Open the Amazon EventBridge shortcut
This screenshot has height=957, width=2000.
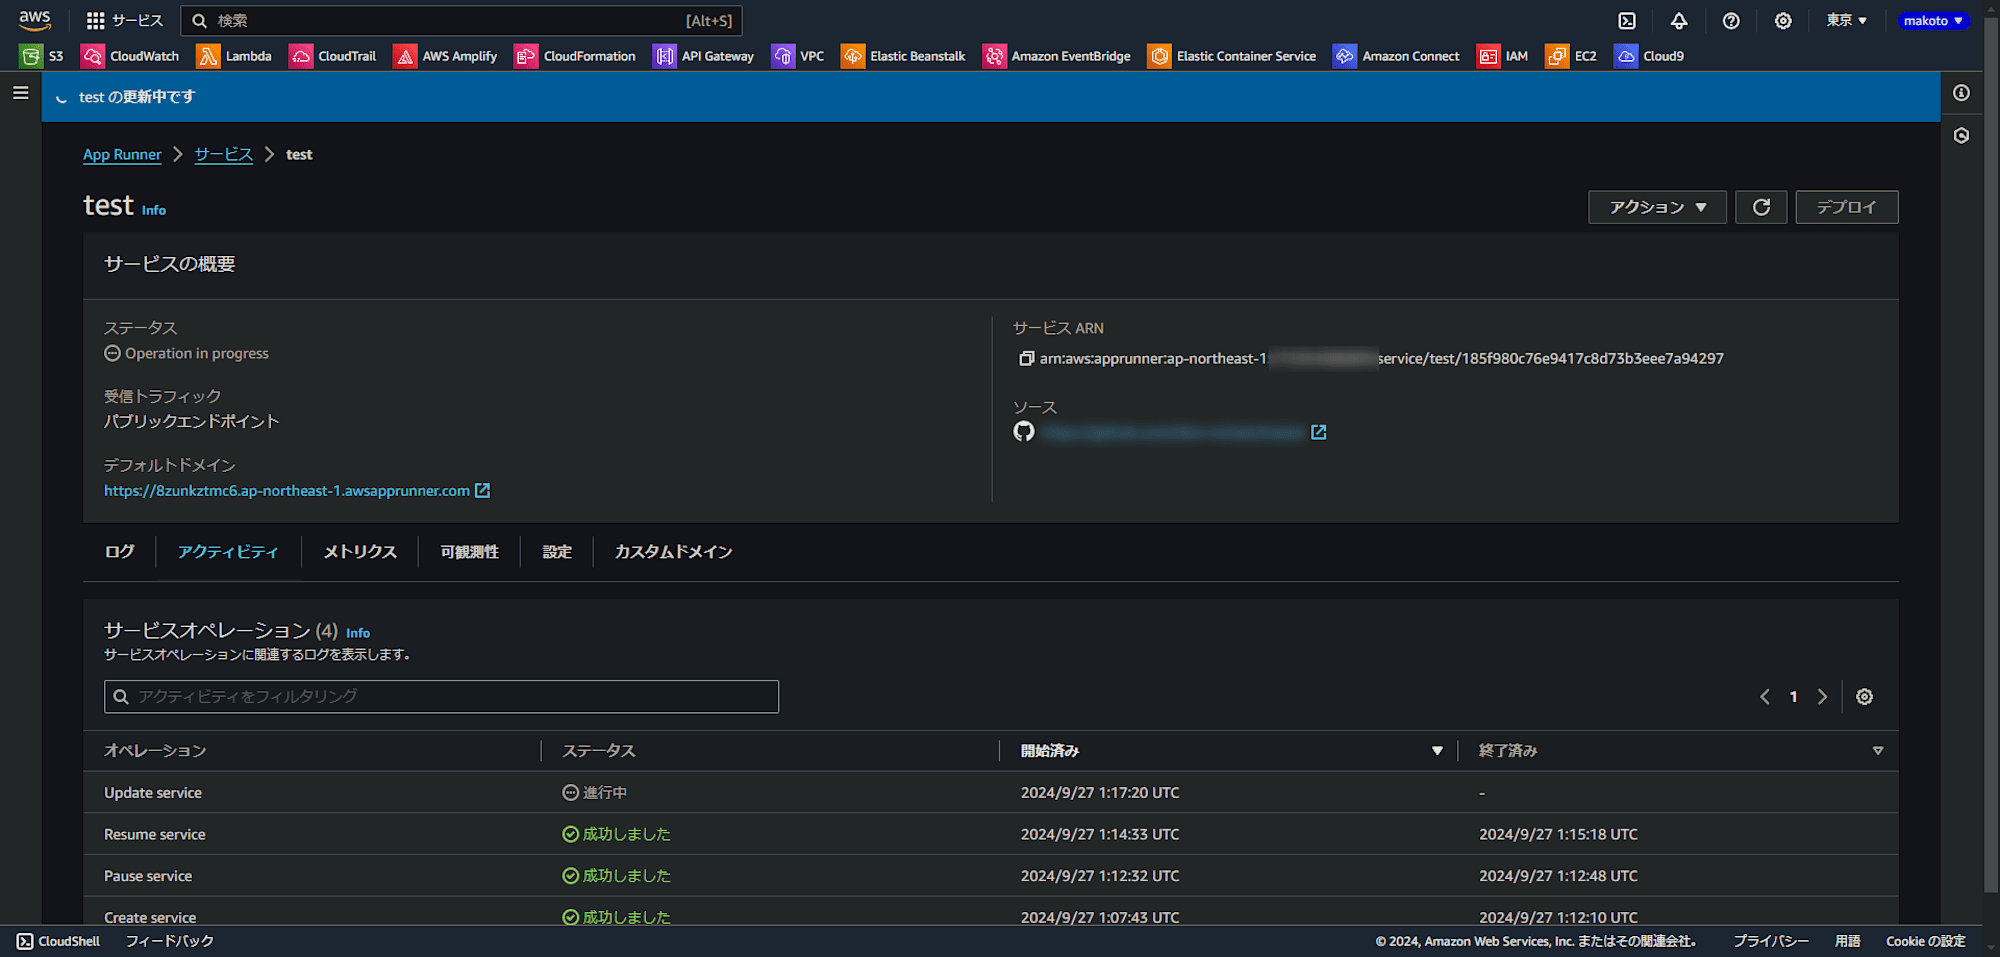(1057, 56)
